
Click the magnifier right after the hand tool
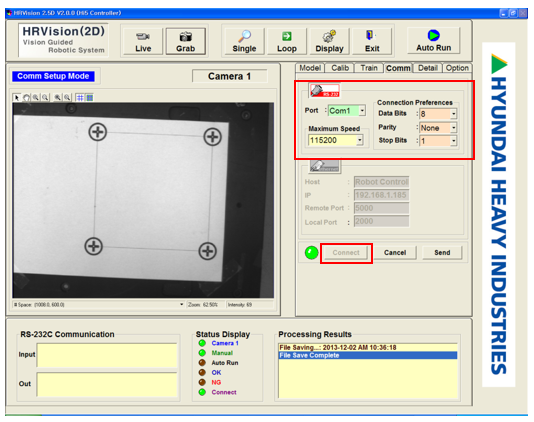click(x=35, y=98)
